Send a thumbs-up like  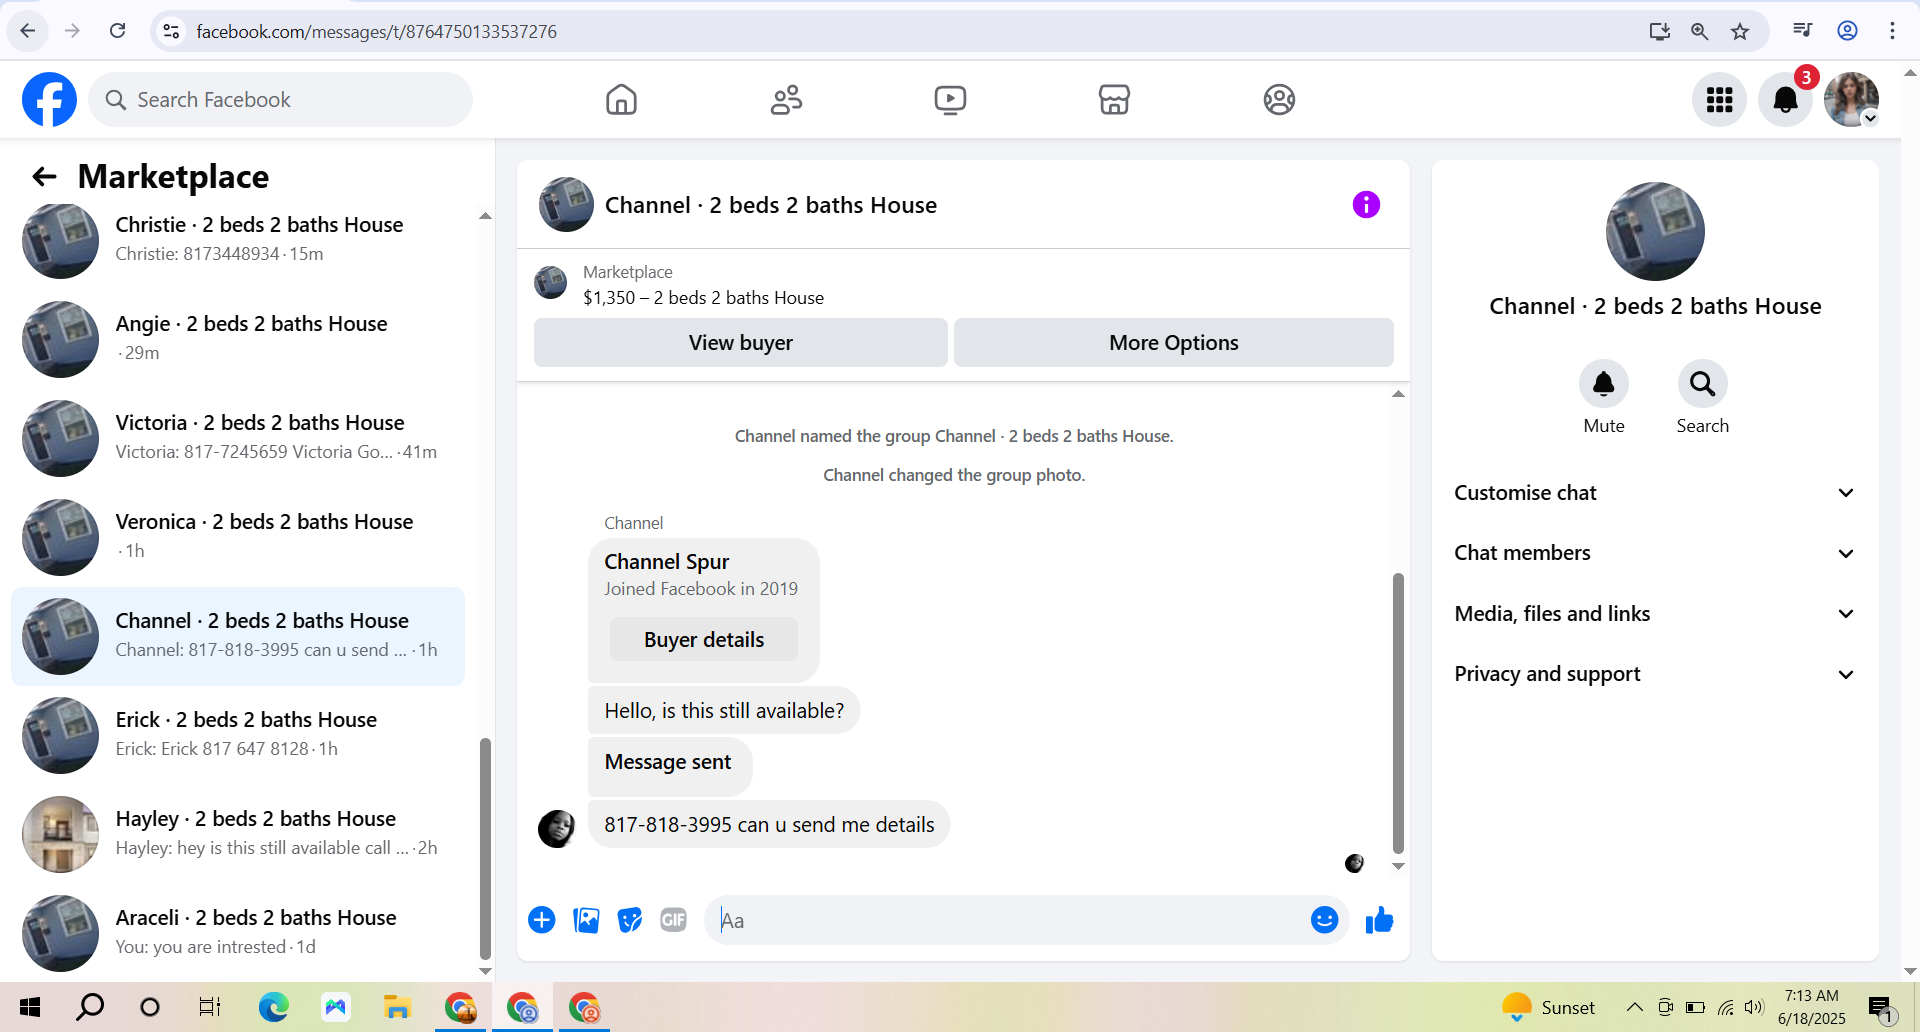[x=1379, y=920]
